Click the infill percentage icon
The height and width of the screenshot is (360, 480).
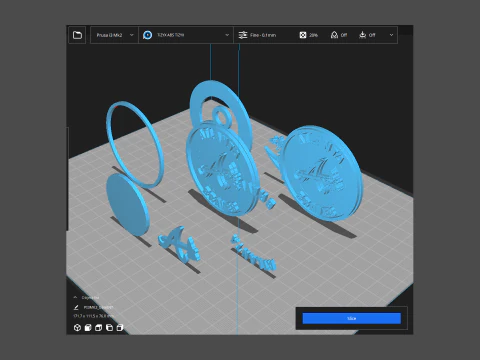pos(303,35)
